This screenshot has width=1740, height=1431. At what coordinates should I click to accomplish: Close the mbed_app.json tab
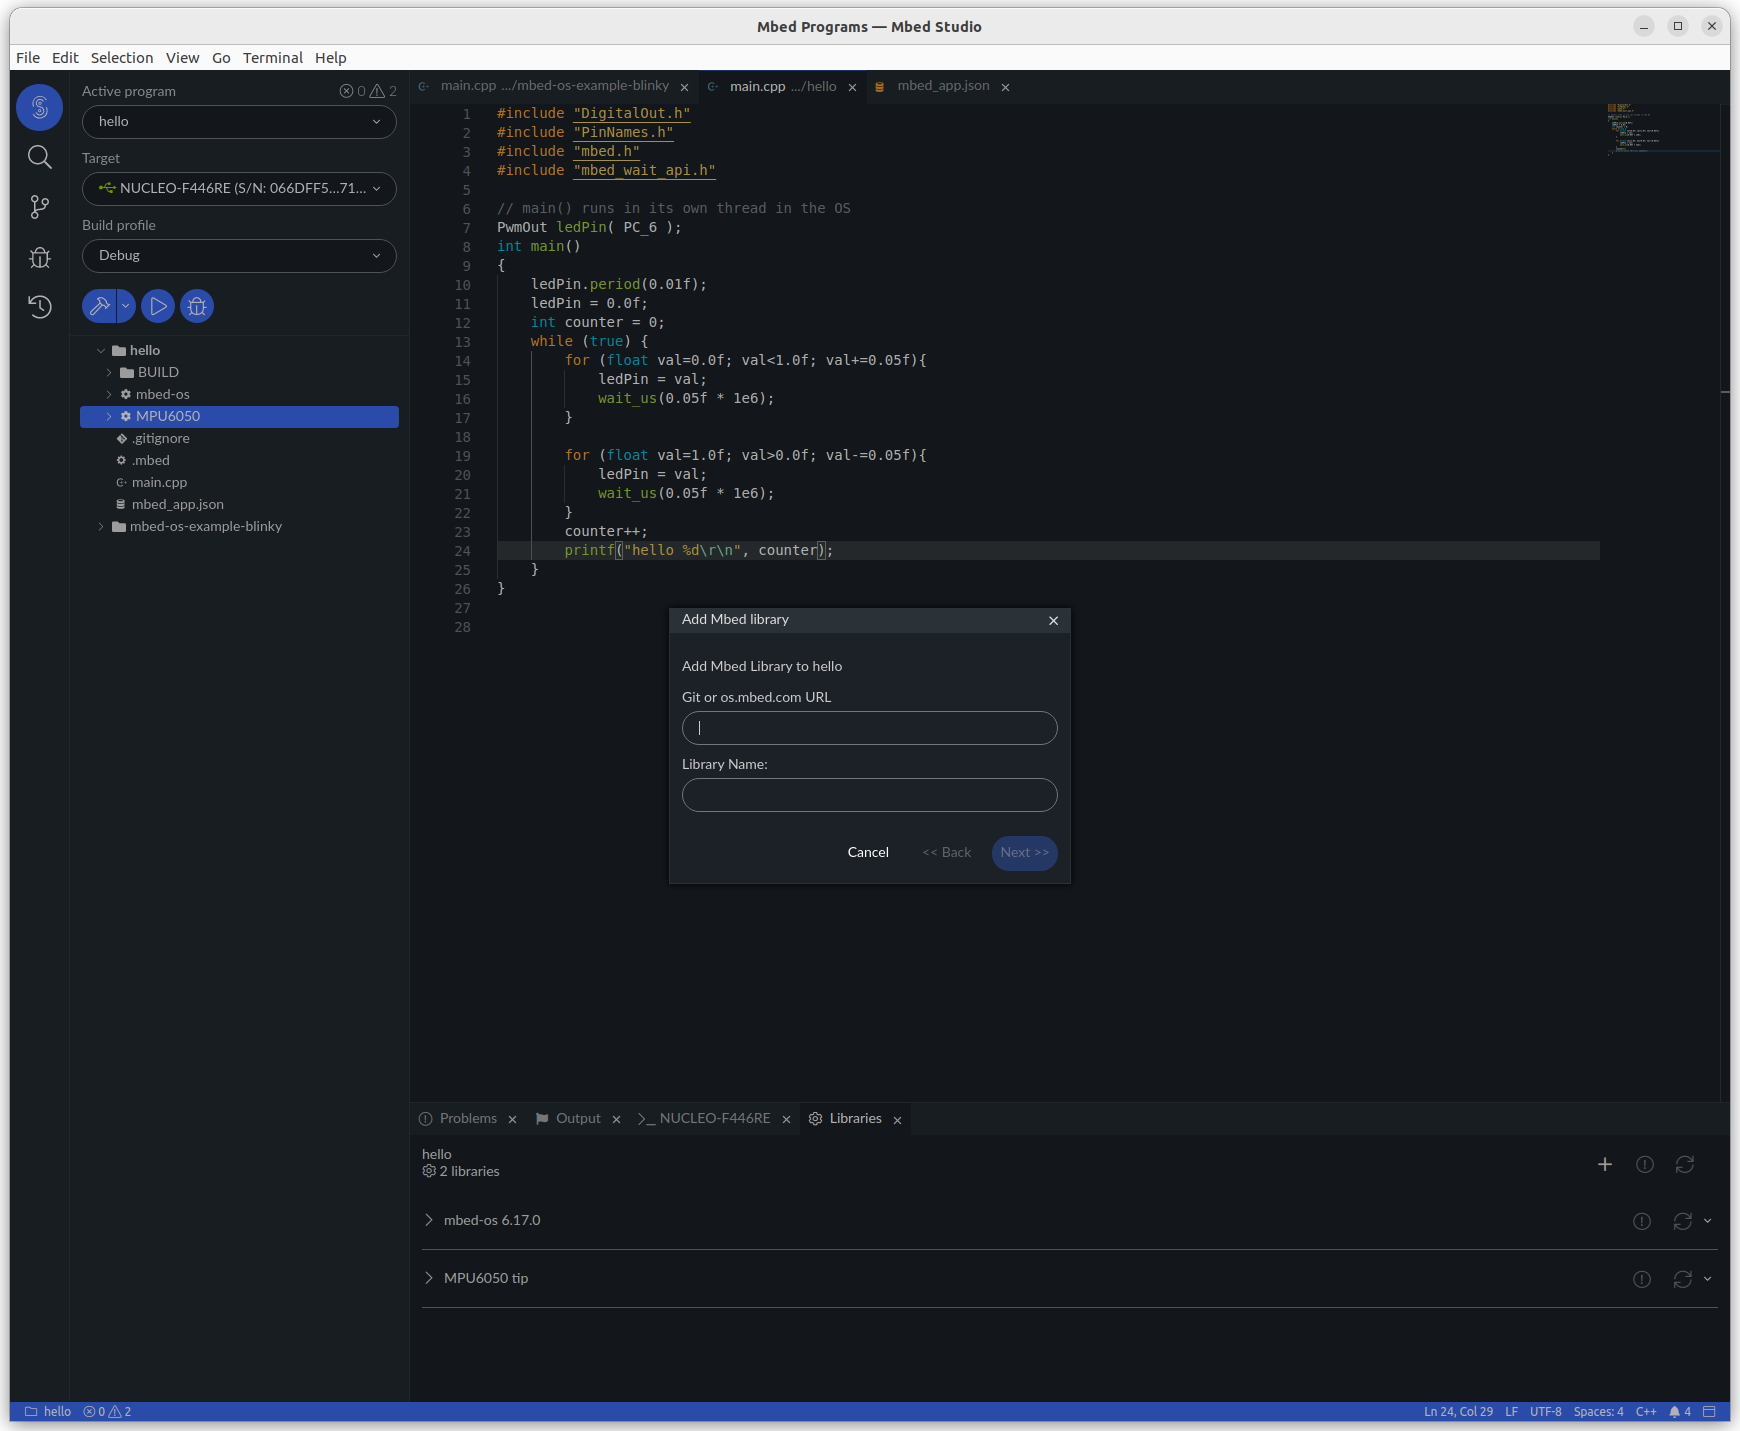click(x=1005, y=88)
